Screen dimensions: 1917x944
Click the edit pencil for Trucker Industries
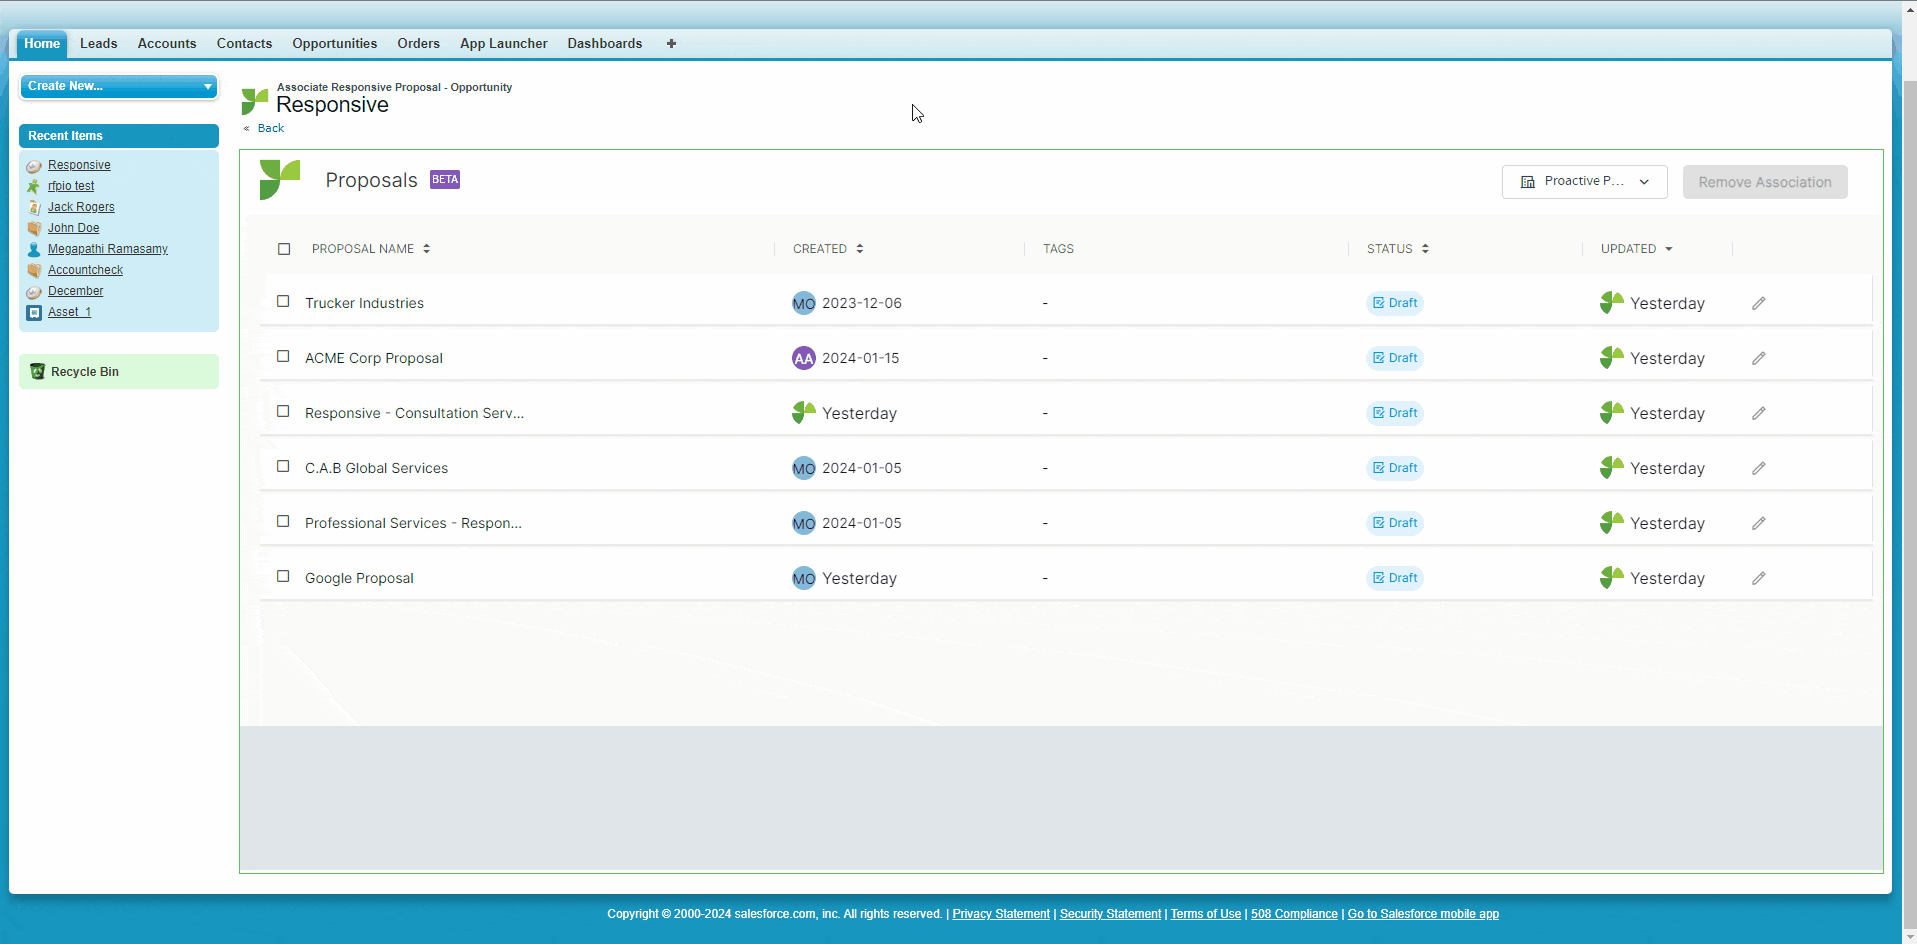point(1758,303)
